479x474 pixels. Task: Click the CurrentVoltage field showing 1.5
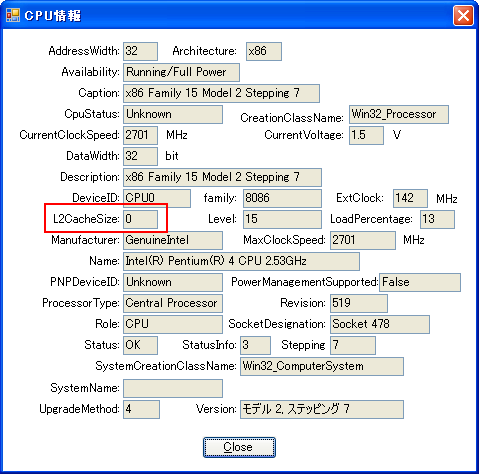[366, 135]
